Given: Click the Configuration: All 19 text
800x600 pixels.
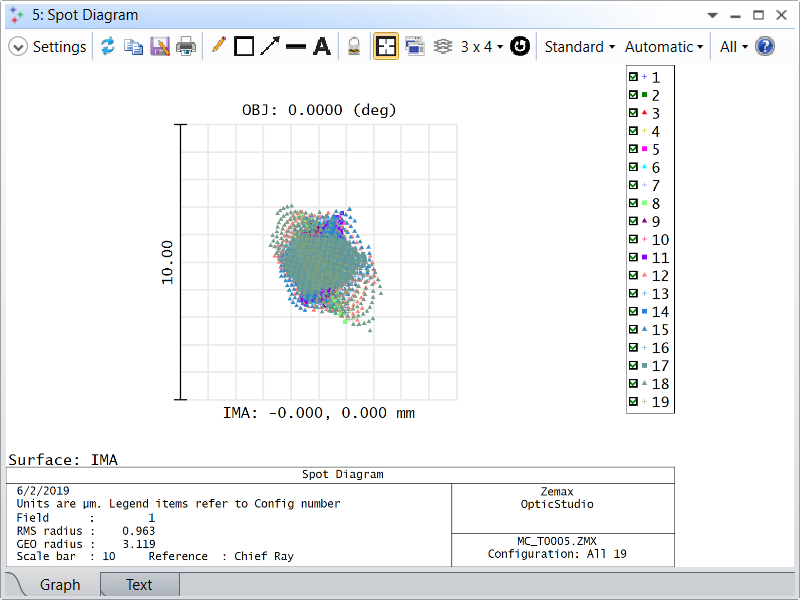Looking at the screenshot, I should point(557,554).
